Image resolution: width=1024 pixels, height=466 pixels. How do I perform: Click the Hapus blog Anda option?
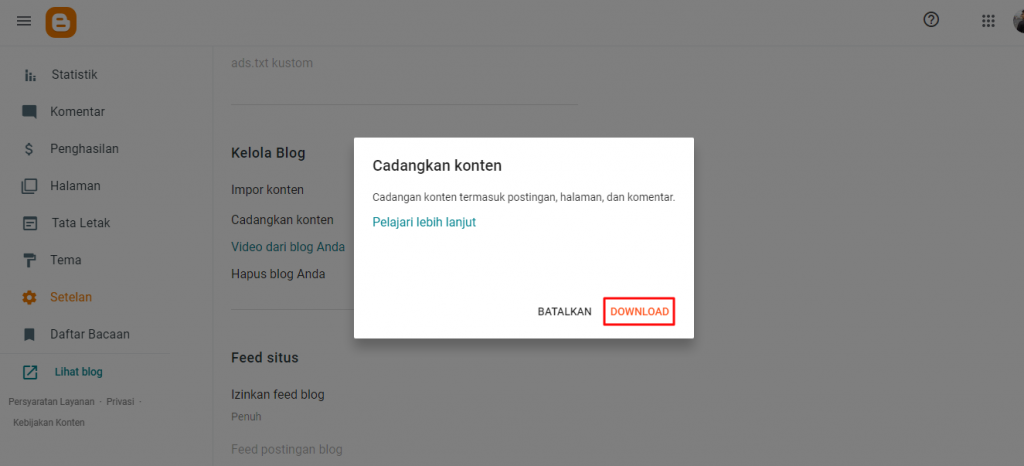point(278,273)
